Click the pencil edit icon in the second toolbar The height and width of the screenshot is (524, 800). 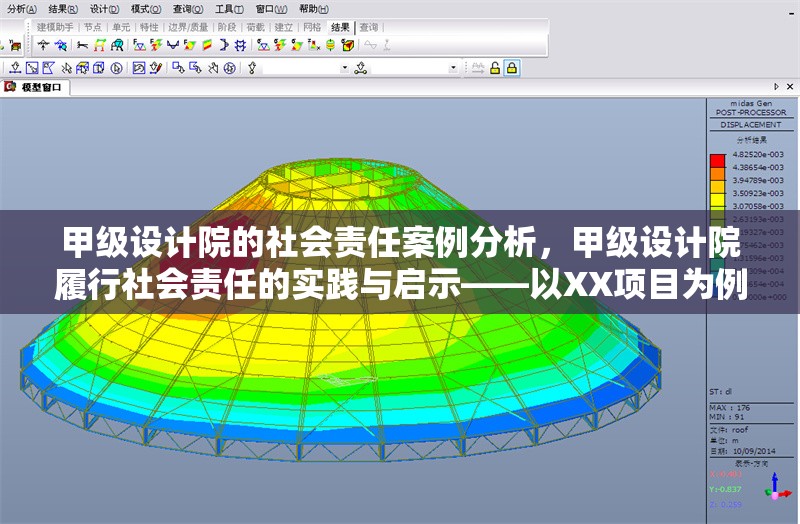click(157, 68)
